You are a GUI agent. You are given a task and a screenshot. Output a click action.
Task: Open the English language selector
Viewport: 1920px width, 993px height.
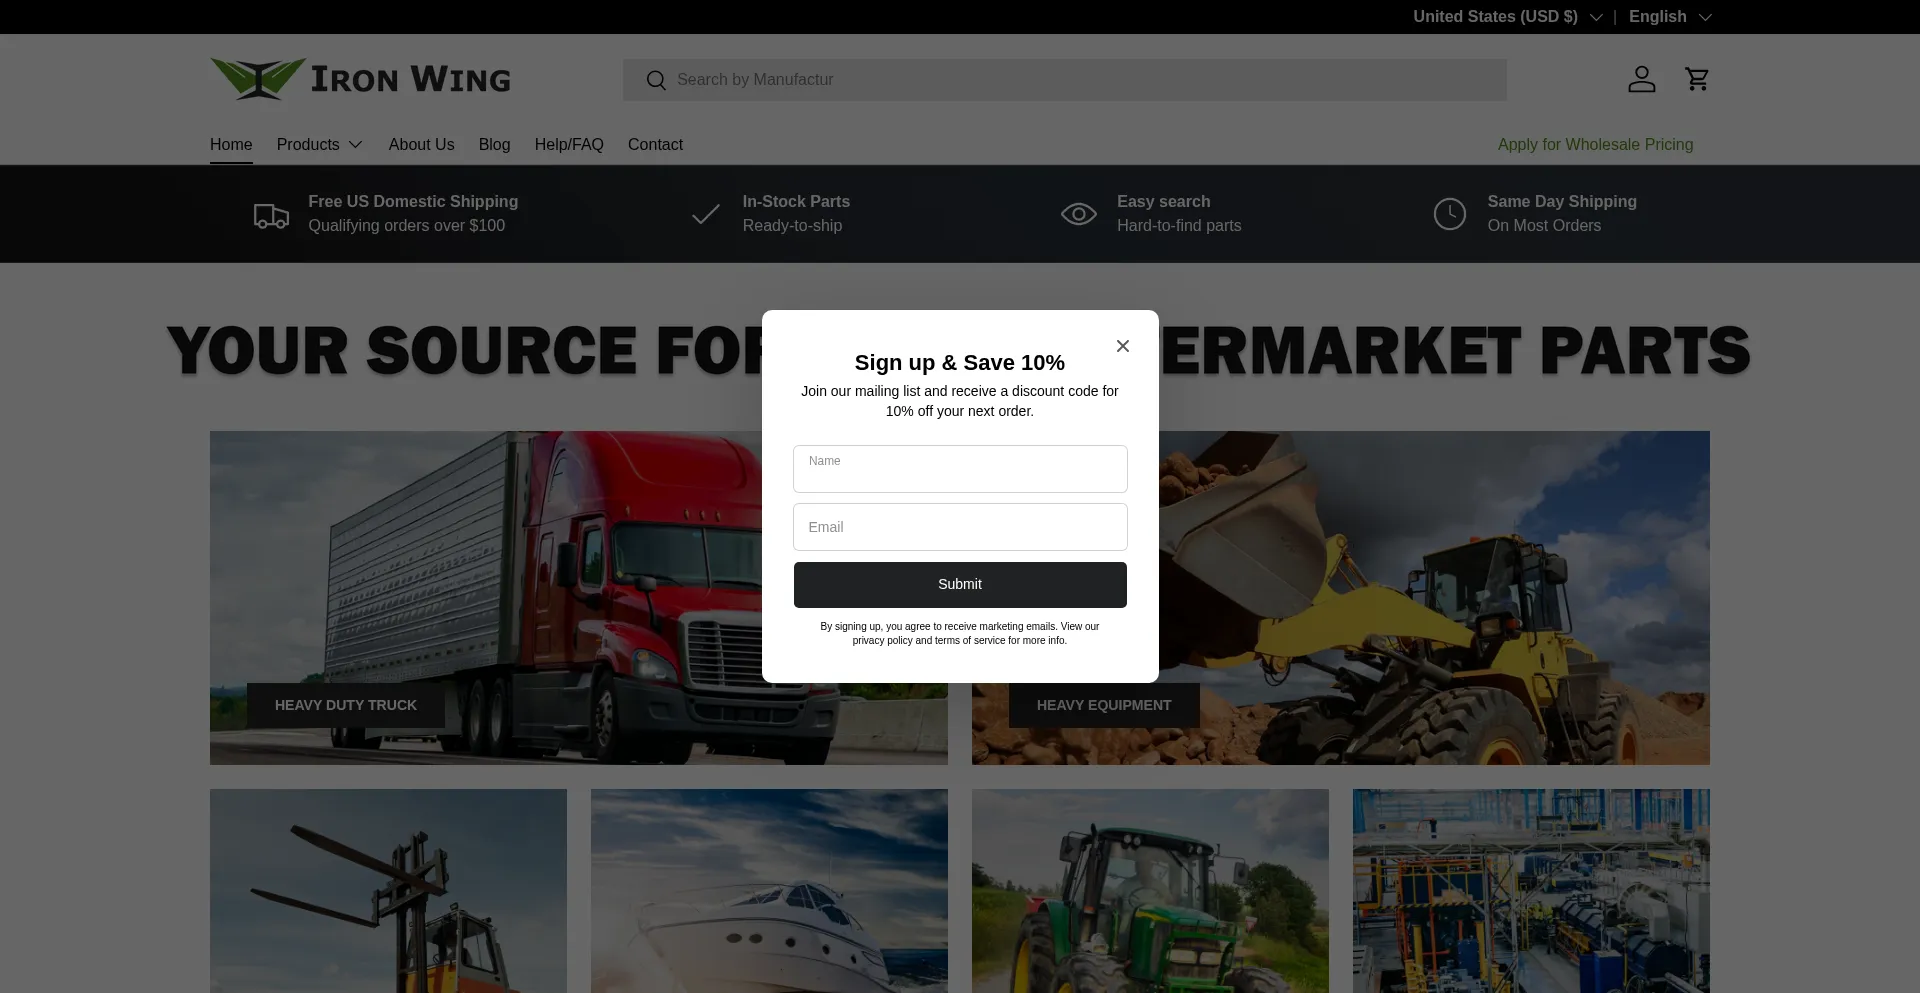1669,17
